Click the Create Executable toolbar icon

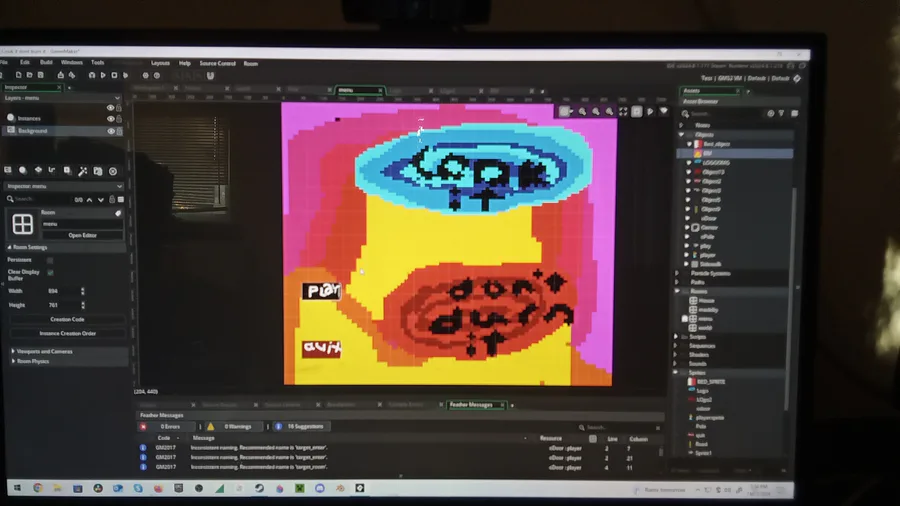tap(60, 75)
